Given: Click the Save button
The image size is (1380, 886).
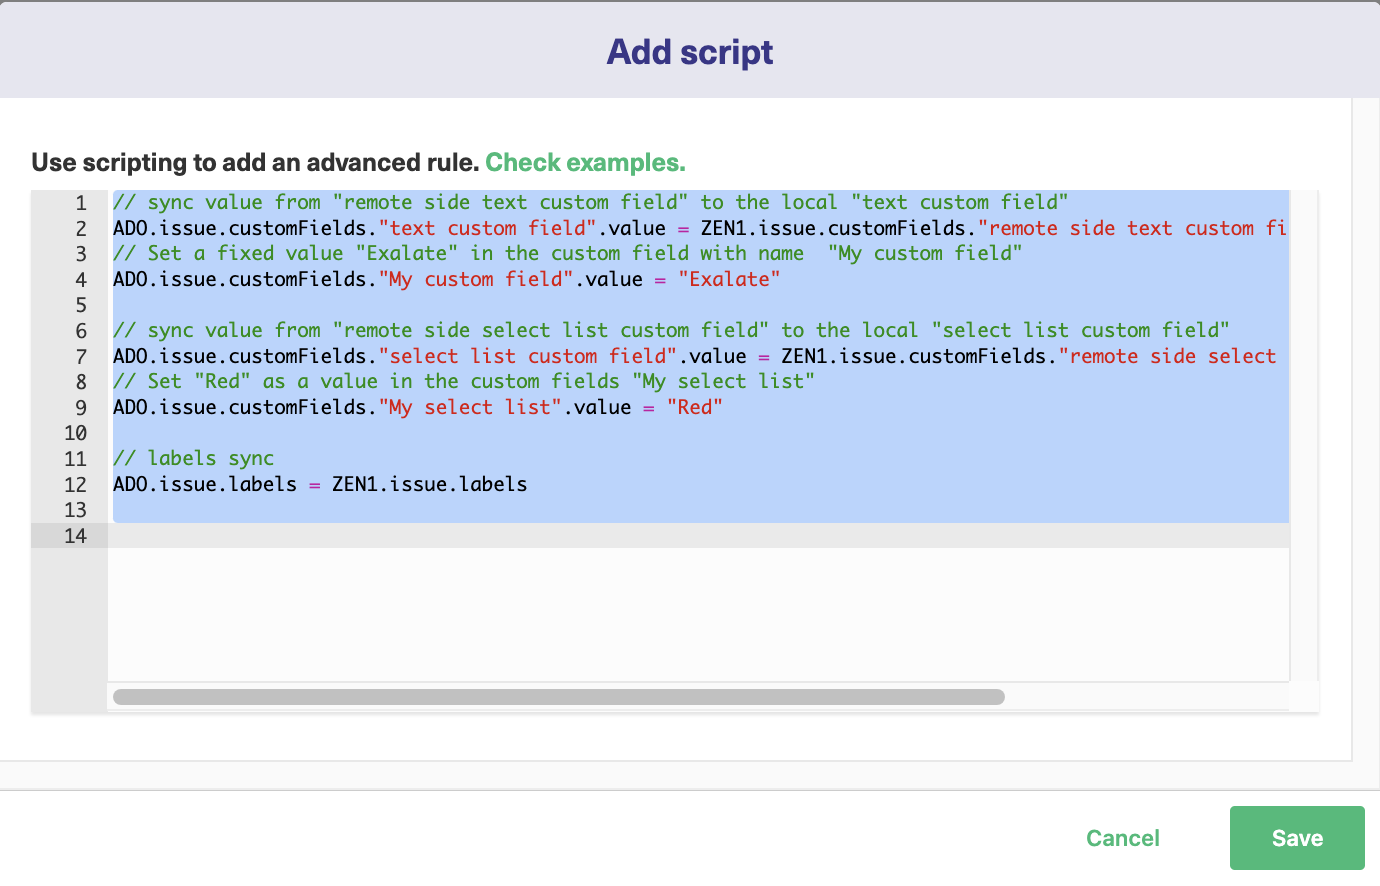Looking at the screenshot, I should (x=1297, y=838).
